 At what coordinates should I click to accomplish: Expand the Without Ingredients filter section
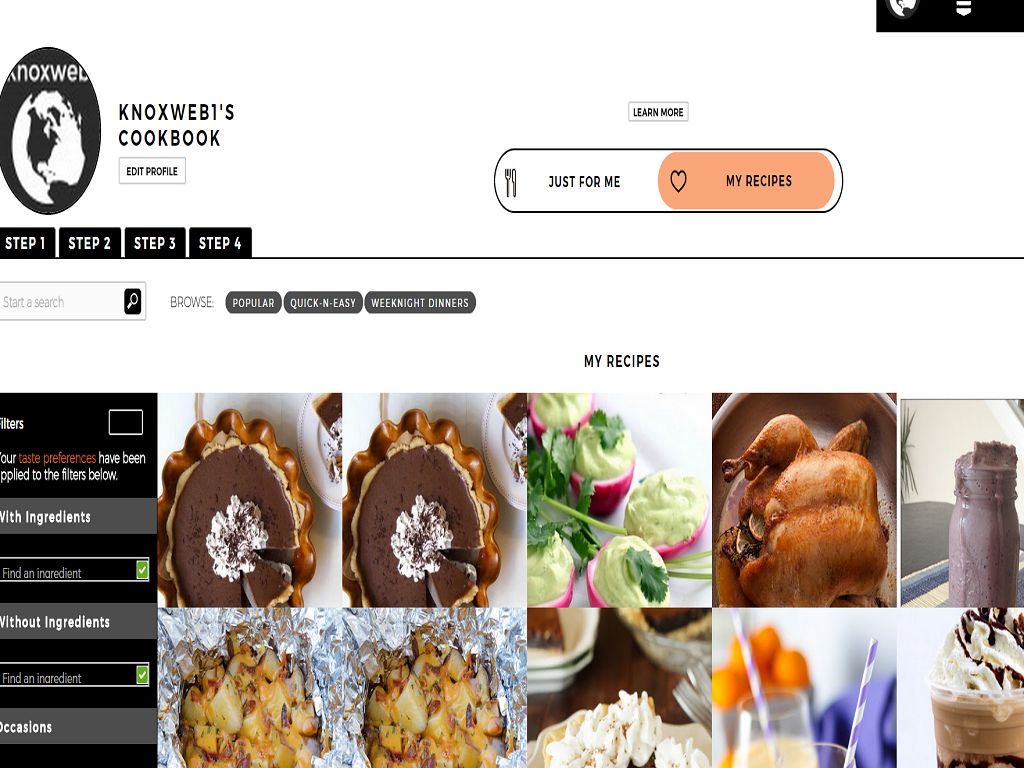pyautogui.click(x=78, y=622)
